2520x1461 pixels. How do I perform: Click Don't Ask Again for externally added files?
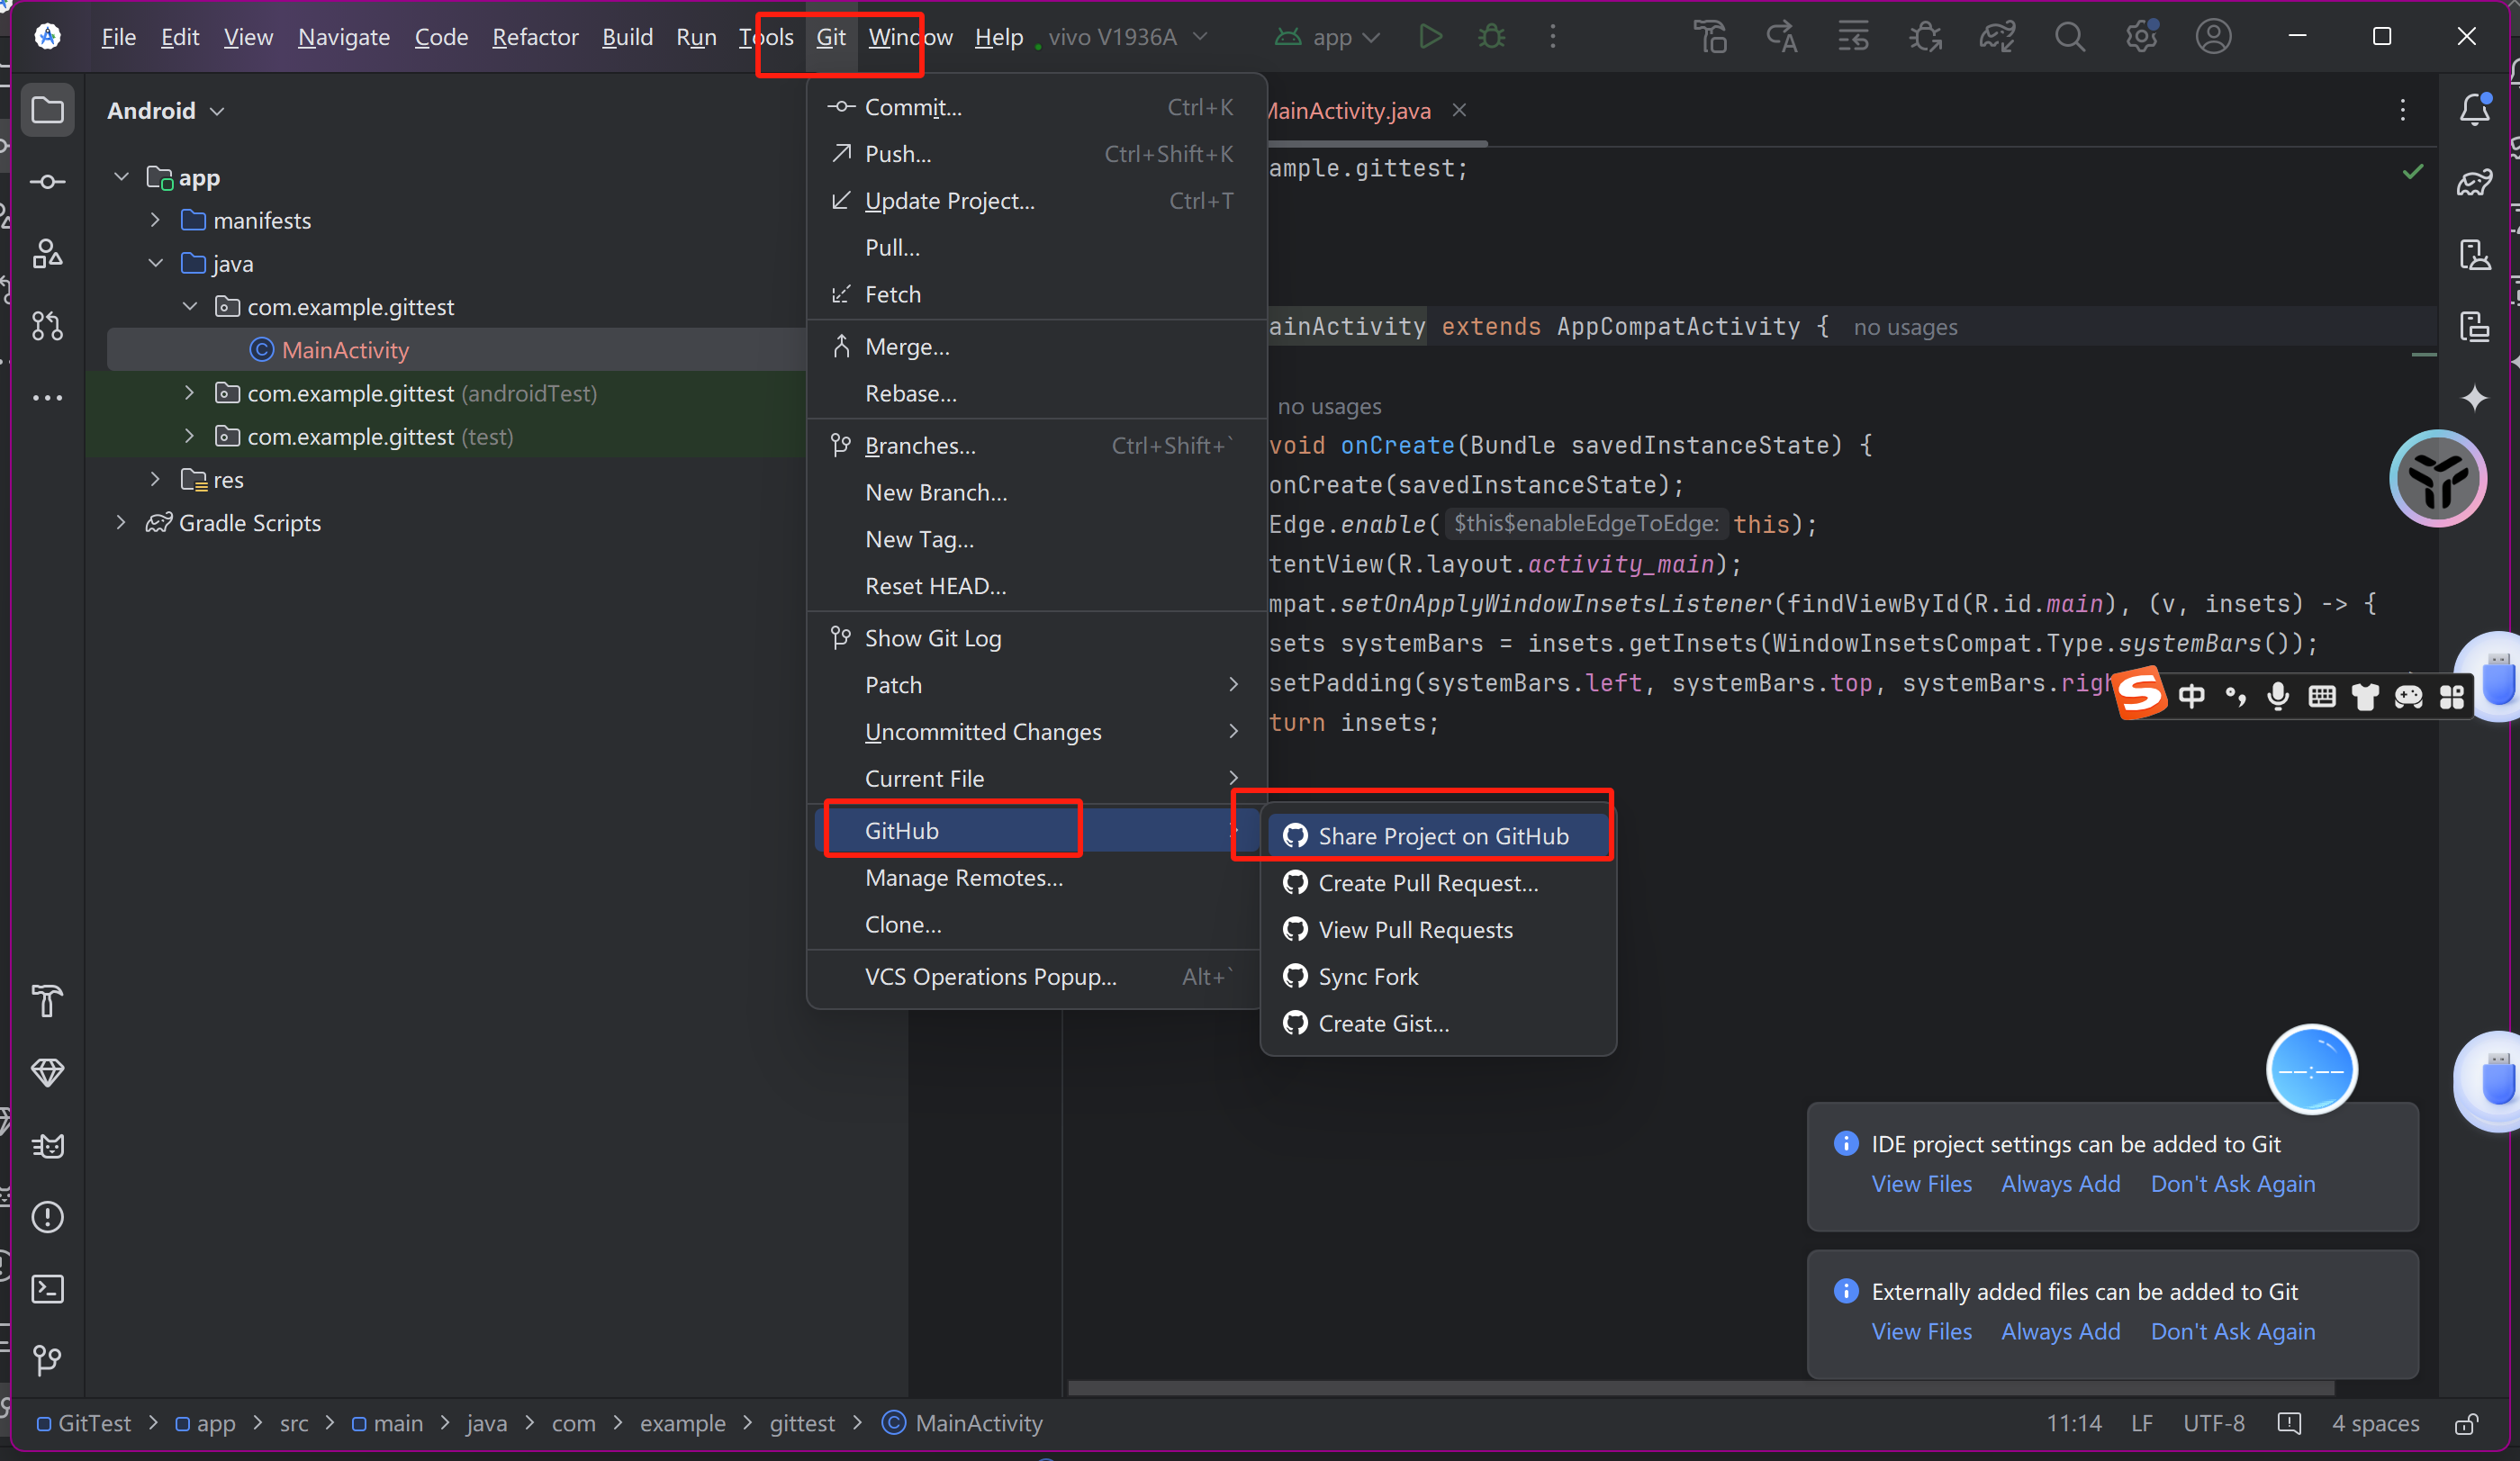(x=2231, y=1329)
